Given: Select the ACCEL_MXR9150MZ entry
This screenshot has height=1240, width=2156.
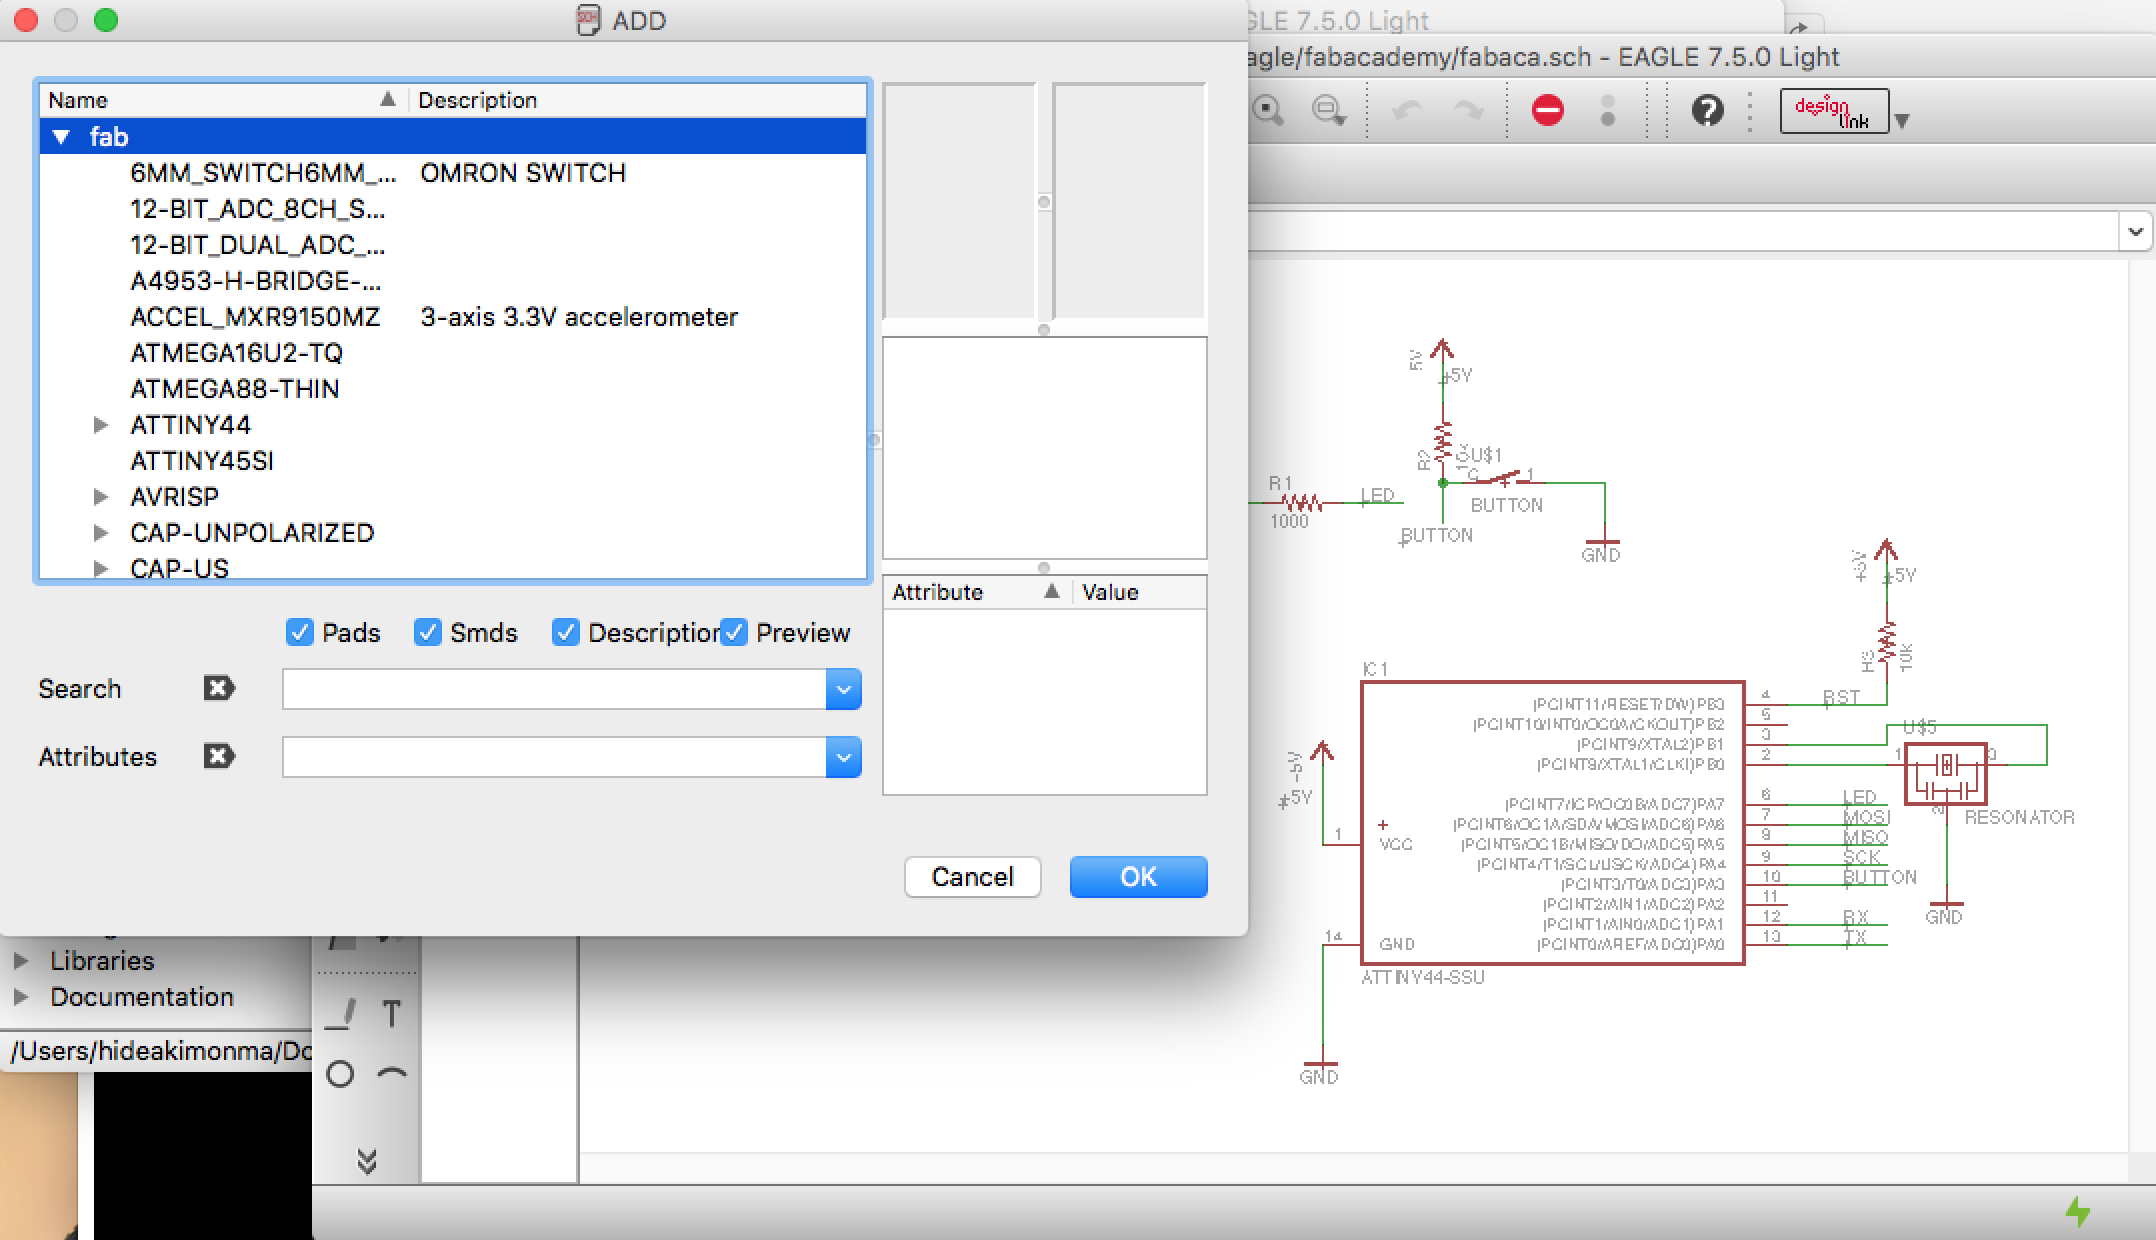Looking at the screenshot, I should click(255, 317).
